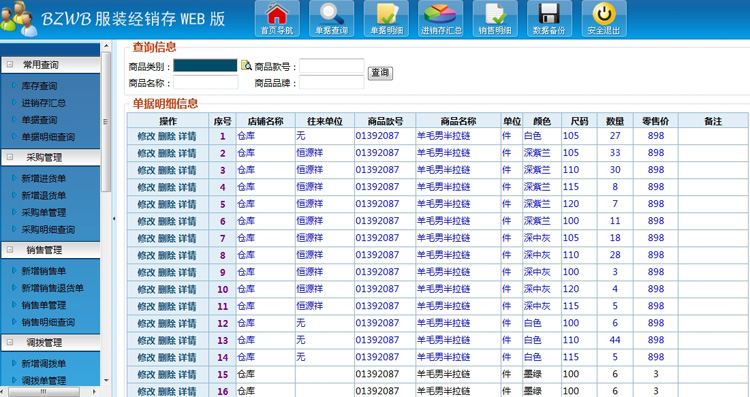Open 新增进货单 in the sidebar
The width and height of the screenshot is (750, 397).
[x=44, y=178]
